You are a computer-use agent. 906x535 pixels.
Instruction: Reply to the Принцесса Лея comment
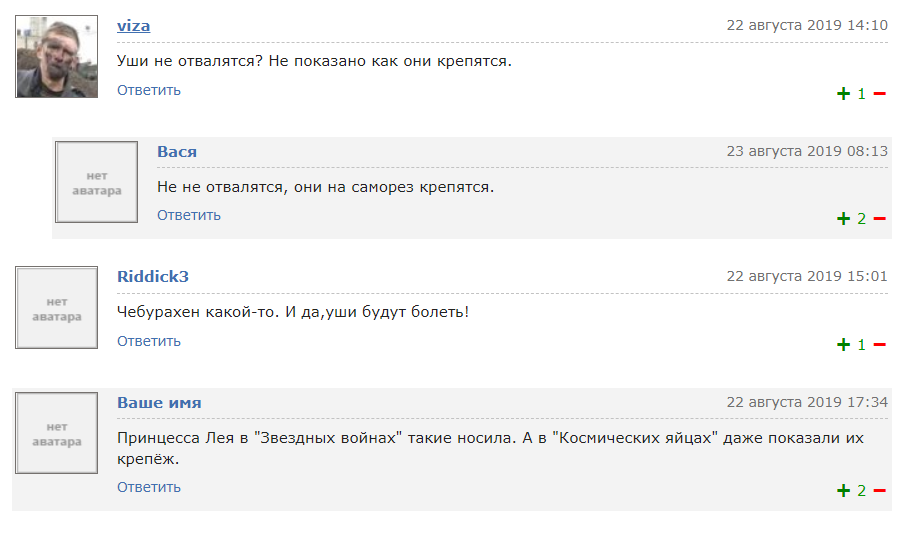click(148, 488)
